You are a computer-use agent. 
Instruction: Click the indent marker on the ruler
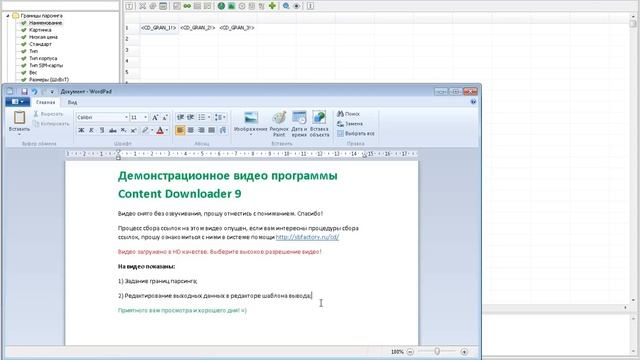click(x=118, y=155)
